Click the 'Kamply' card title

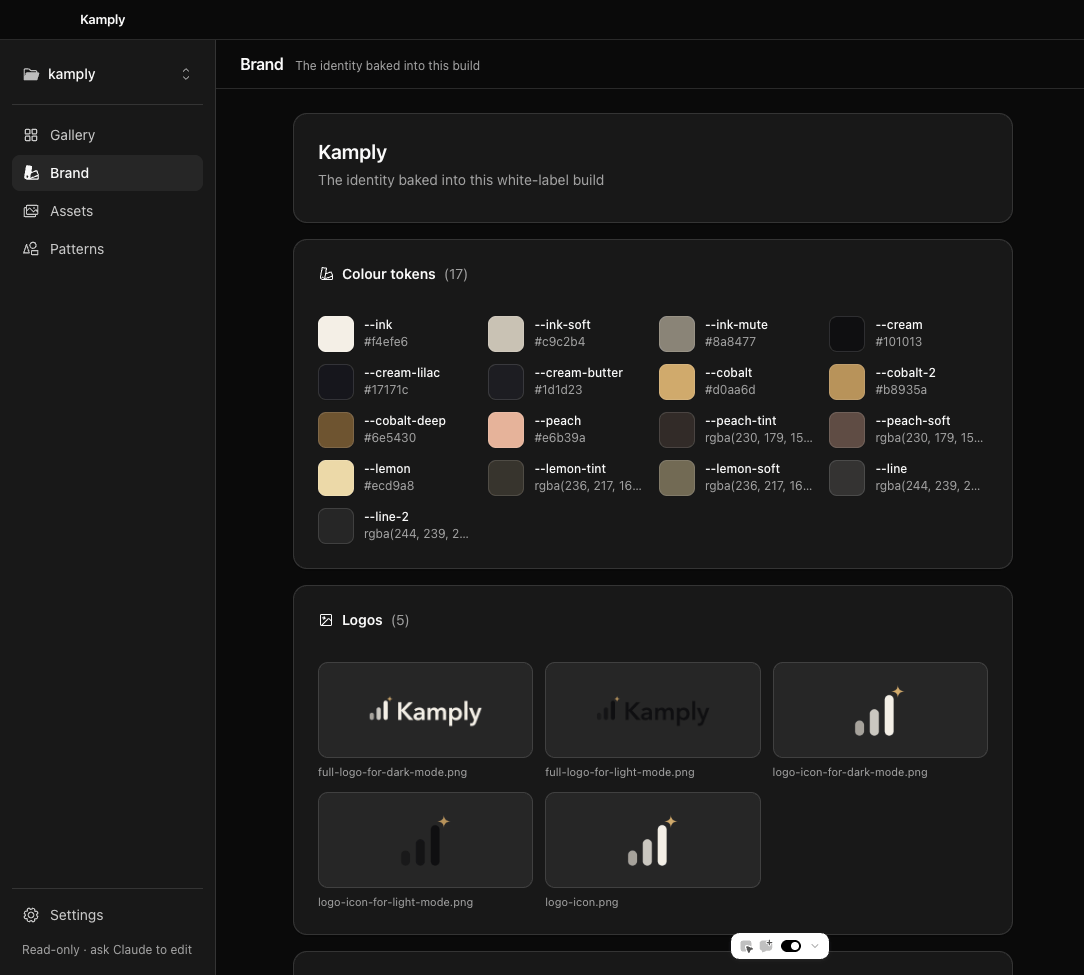352,152
